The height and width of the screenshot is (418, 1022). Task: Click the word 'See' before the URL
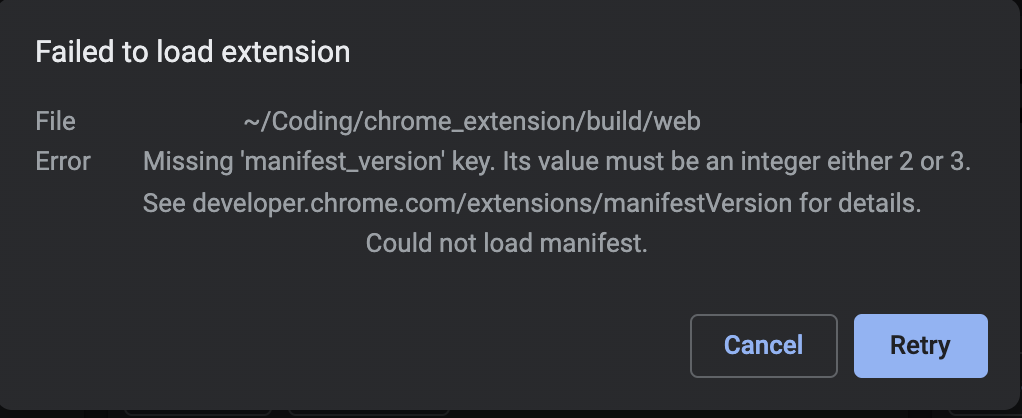pos(164,204)
